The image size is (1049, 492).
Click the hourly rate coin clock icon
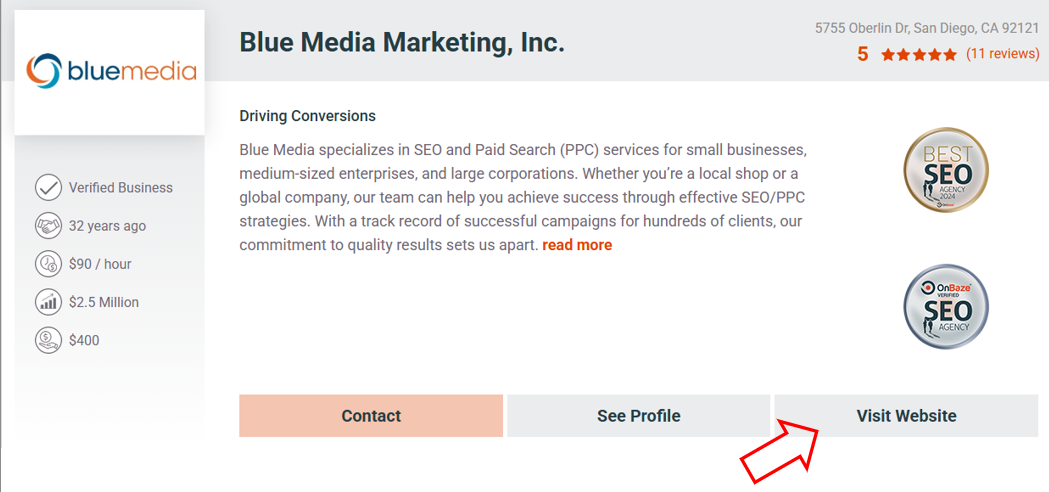click(48, 264)
